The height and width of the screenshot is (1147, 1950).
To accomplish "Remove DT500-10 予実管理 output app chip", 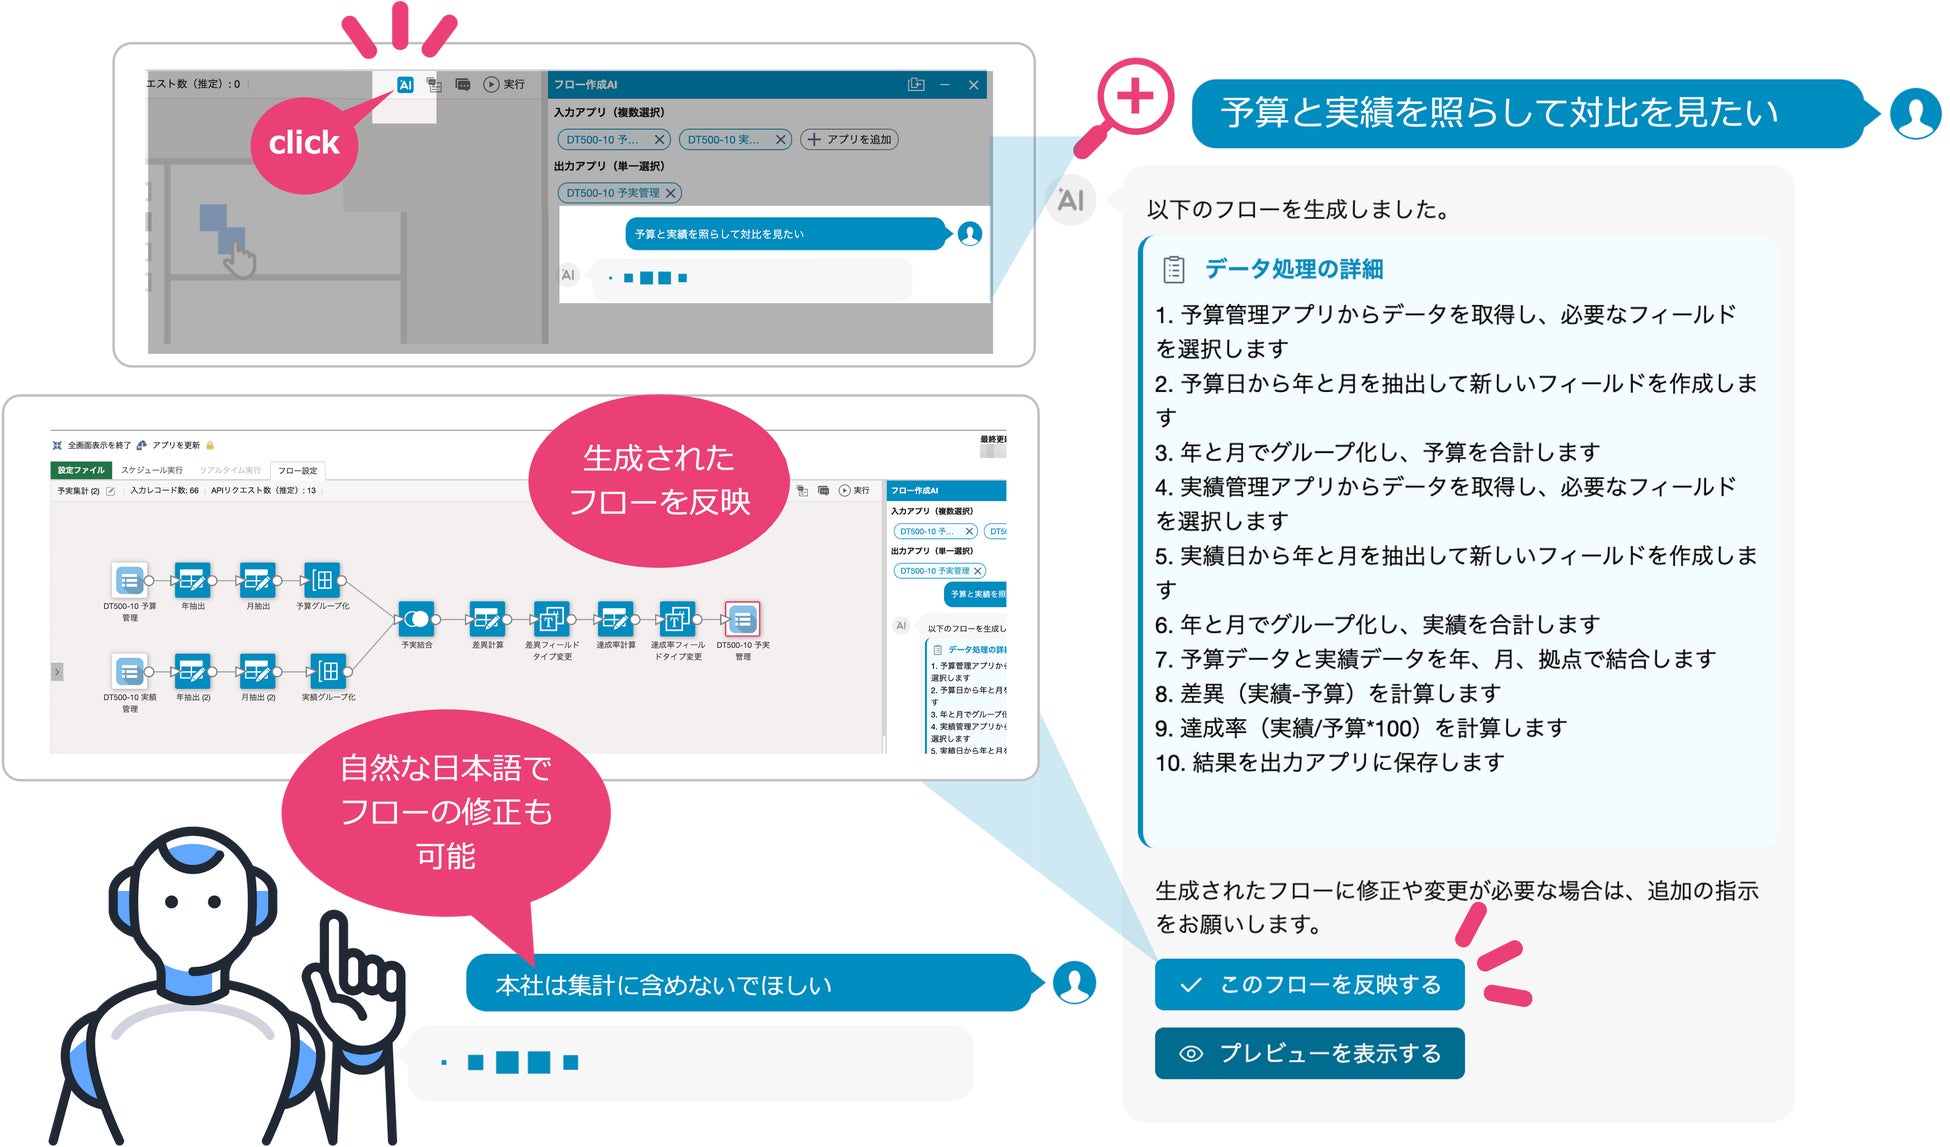I will coord(671,193).
